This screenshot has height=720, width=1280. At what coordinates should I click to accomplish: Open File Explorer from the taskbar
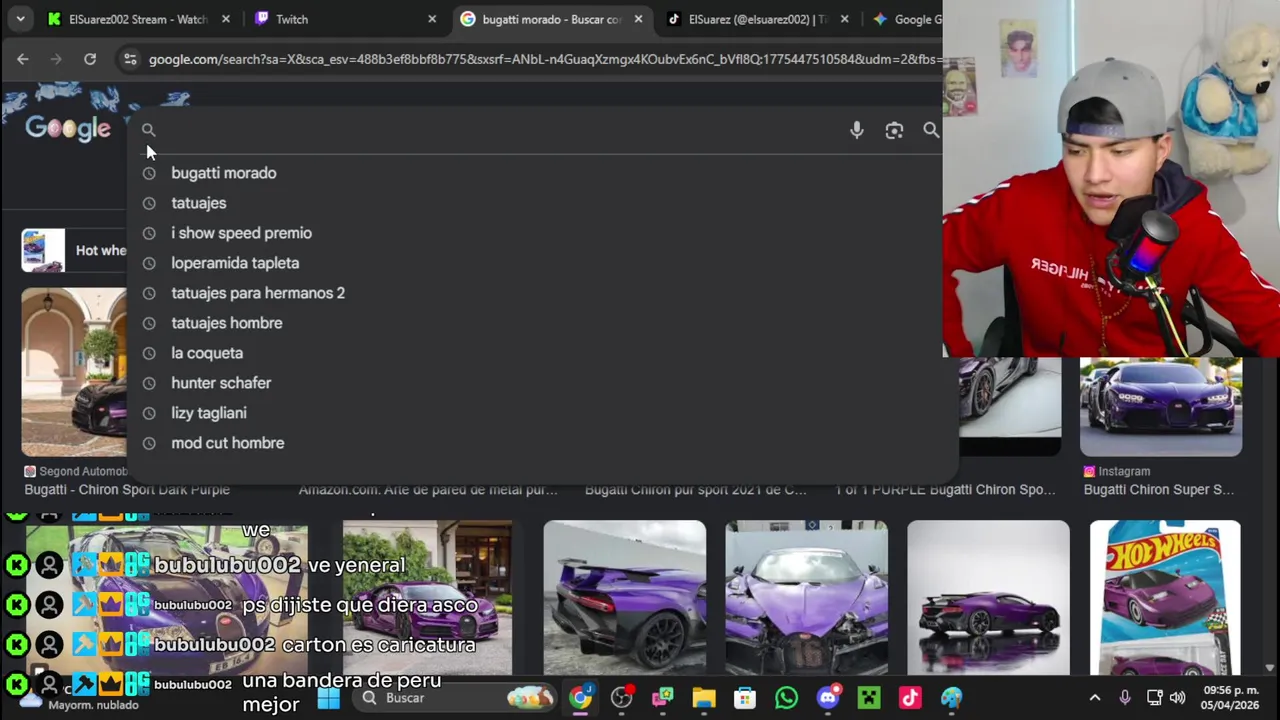(x=704, y=698)
